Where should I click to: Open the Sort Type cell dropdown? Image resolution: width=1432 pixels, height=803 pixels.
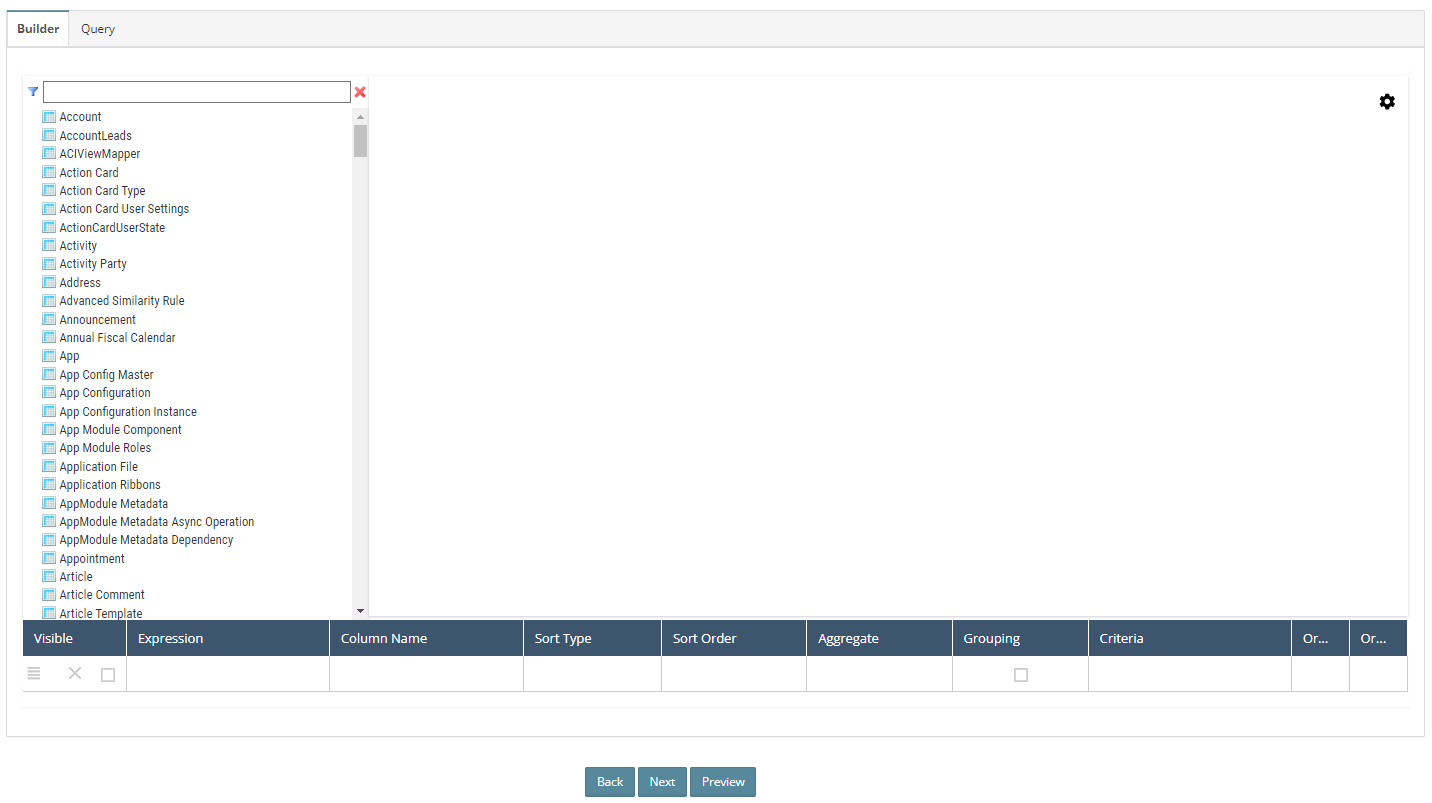pyautogui.click(x=593, y=674)
